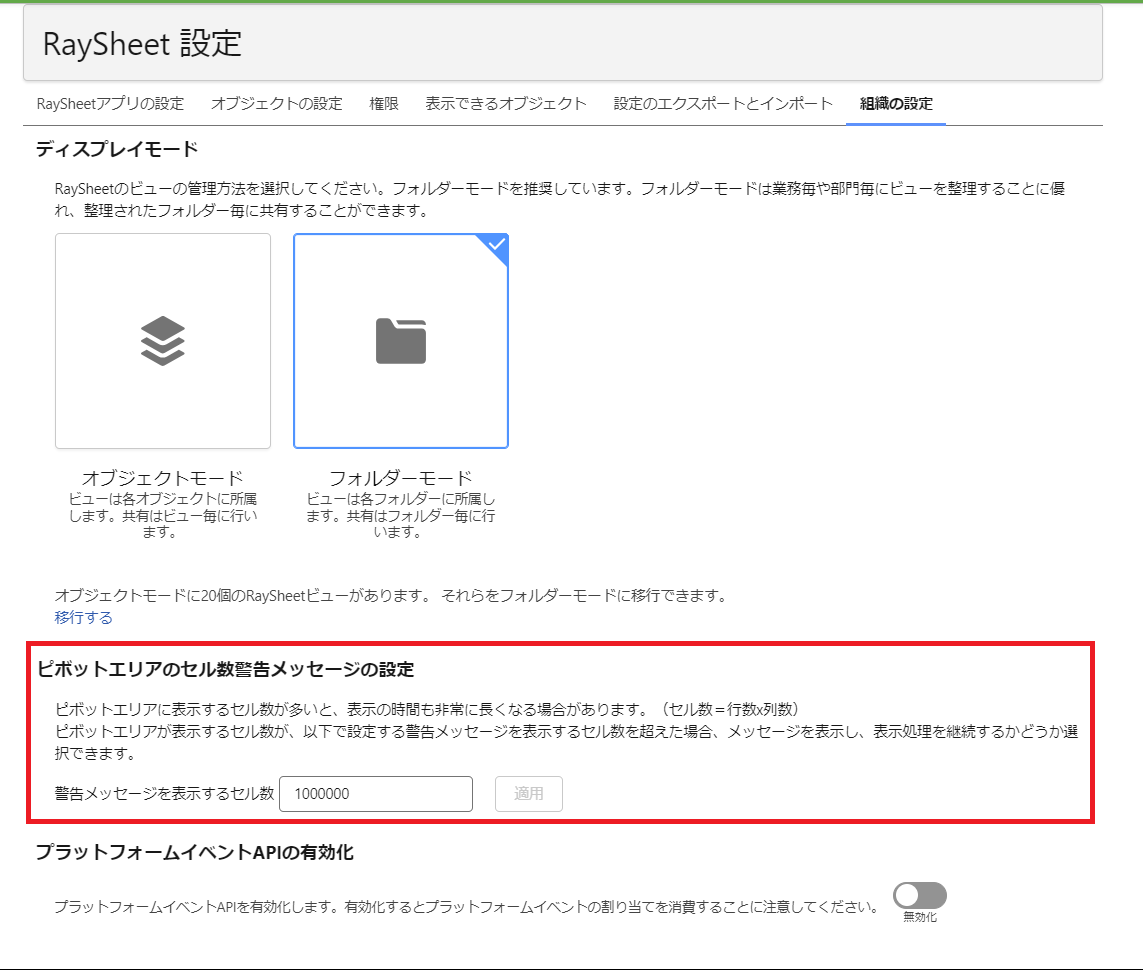Image resolution: width=1143 pixels, height=970 pixels.
Task: Click the RaySheet 設定 page title
Action: [x=142, y=44]
